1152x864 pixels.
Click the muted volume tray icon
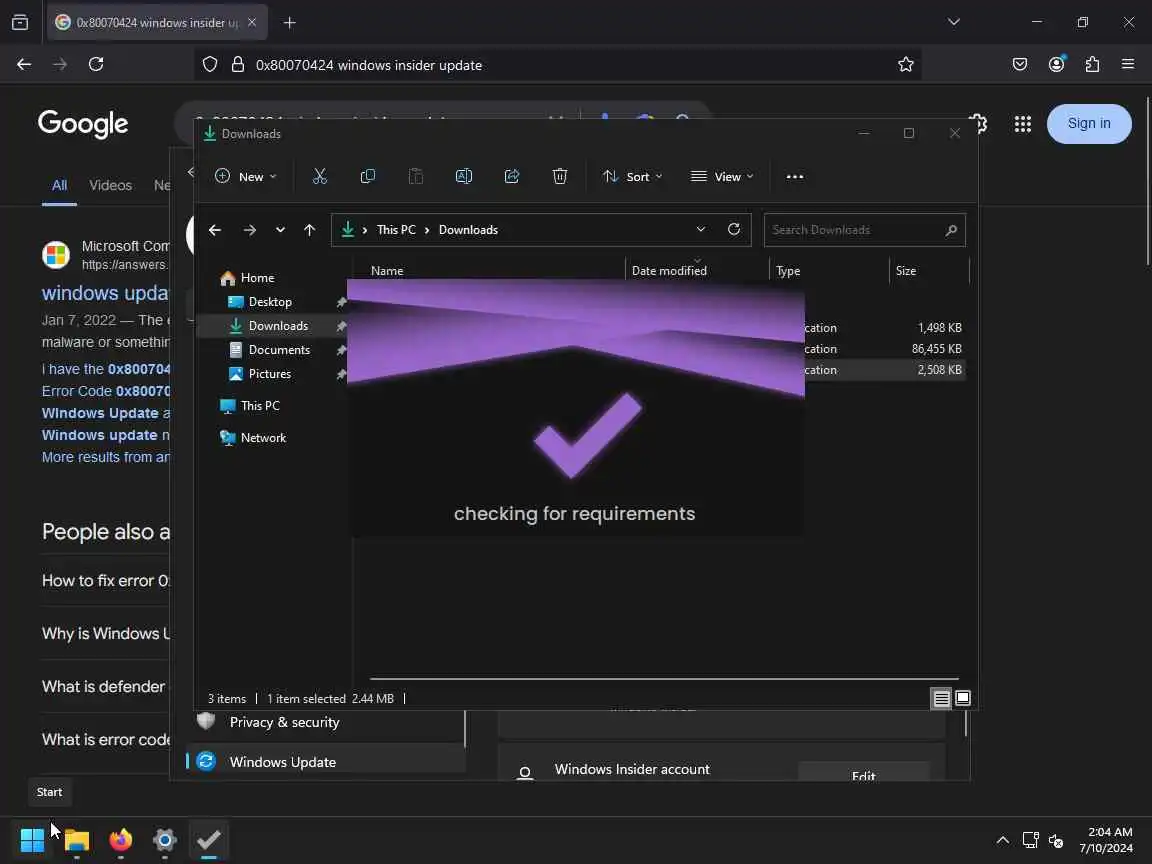click(1056, 840)
